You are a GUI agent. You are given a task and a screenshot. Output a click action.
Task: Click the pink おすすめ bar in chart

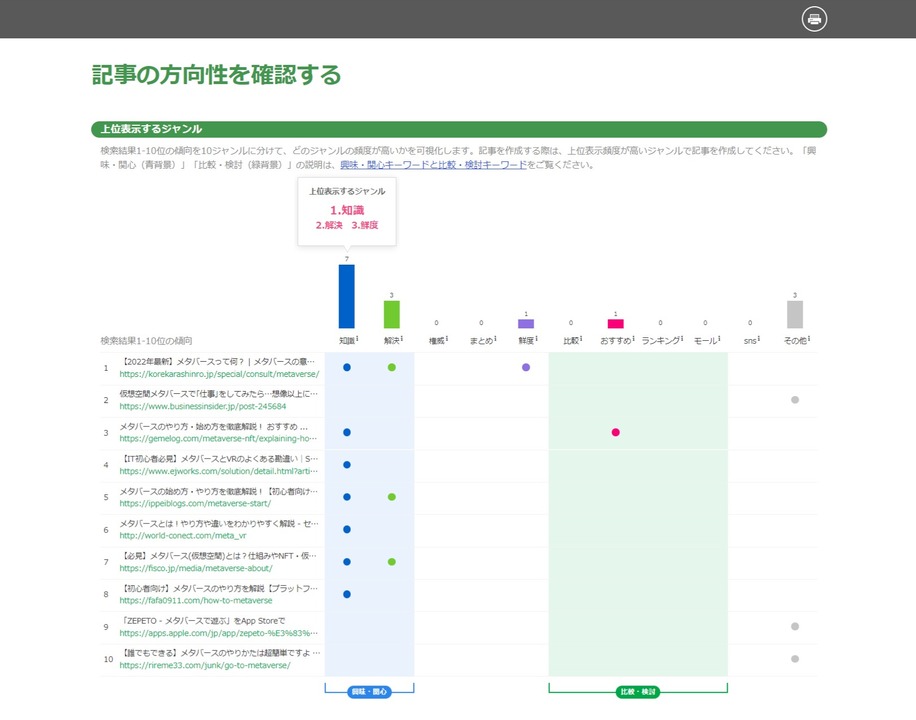(616, 324)
